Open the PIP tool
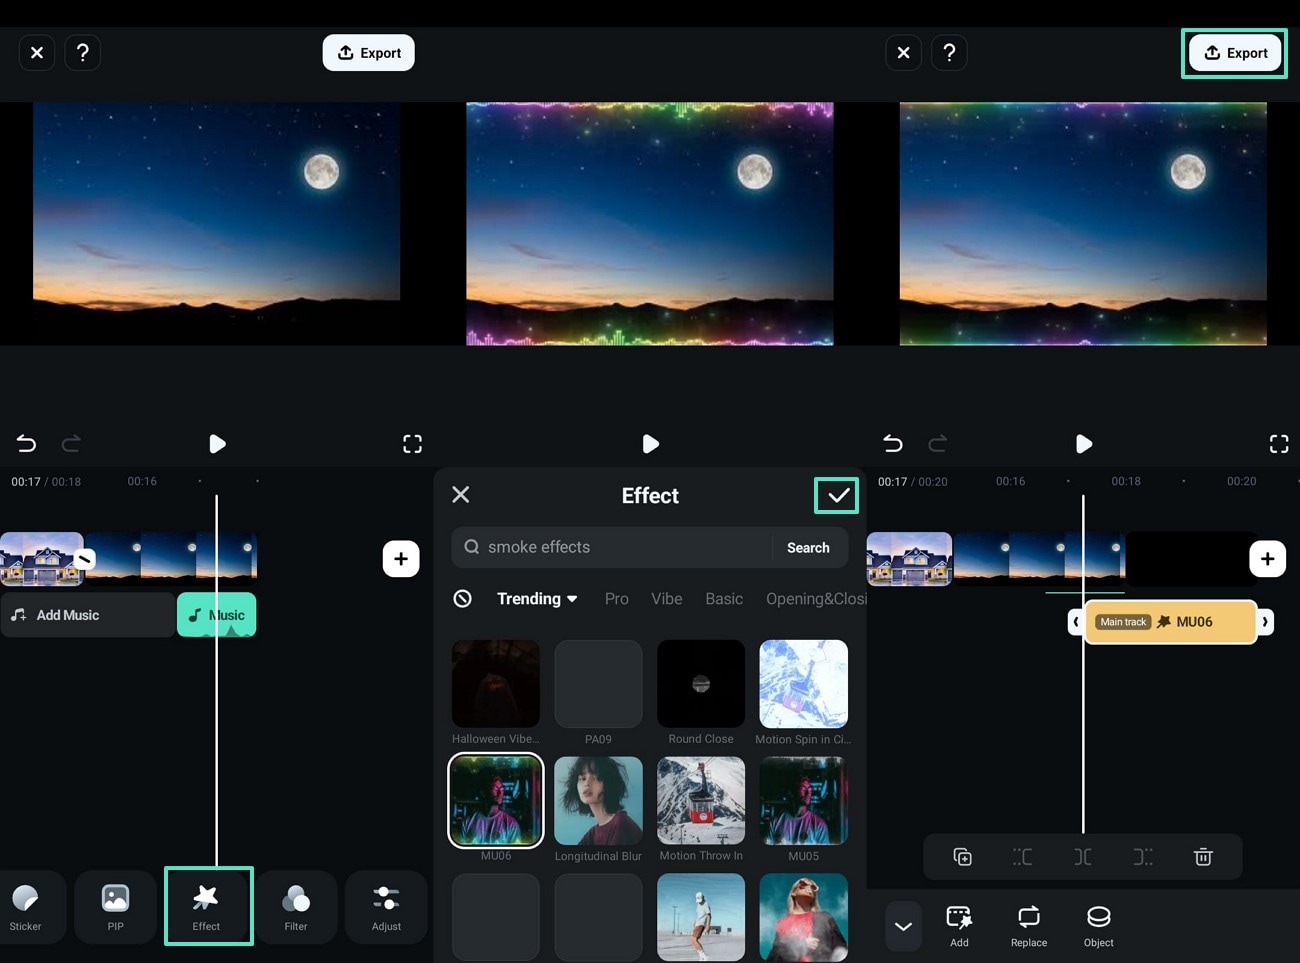This screenshot has height=963, width=1300. (116, 907)
